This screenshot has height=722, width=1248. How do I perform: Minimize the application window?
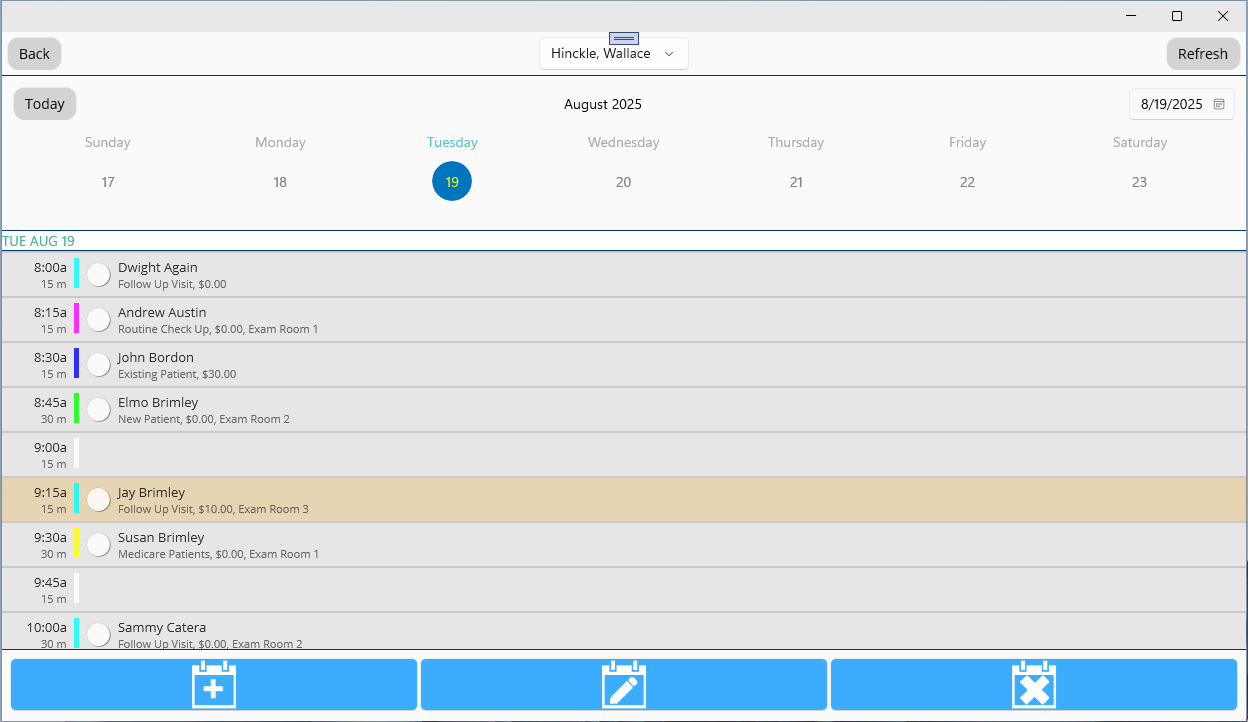1131,16
